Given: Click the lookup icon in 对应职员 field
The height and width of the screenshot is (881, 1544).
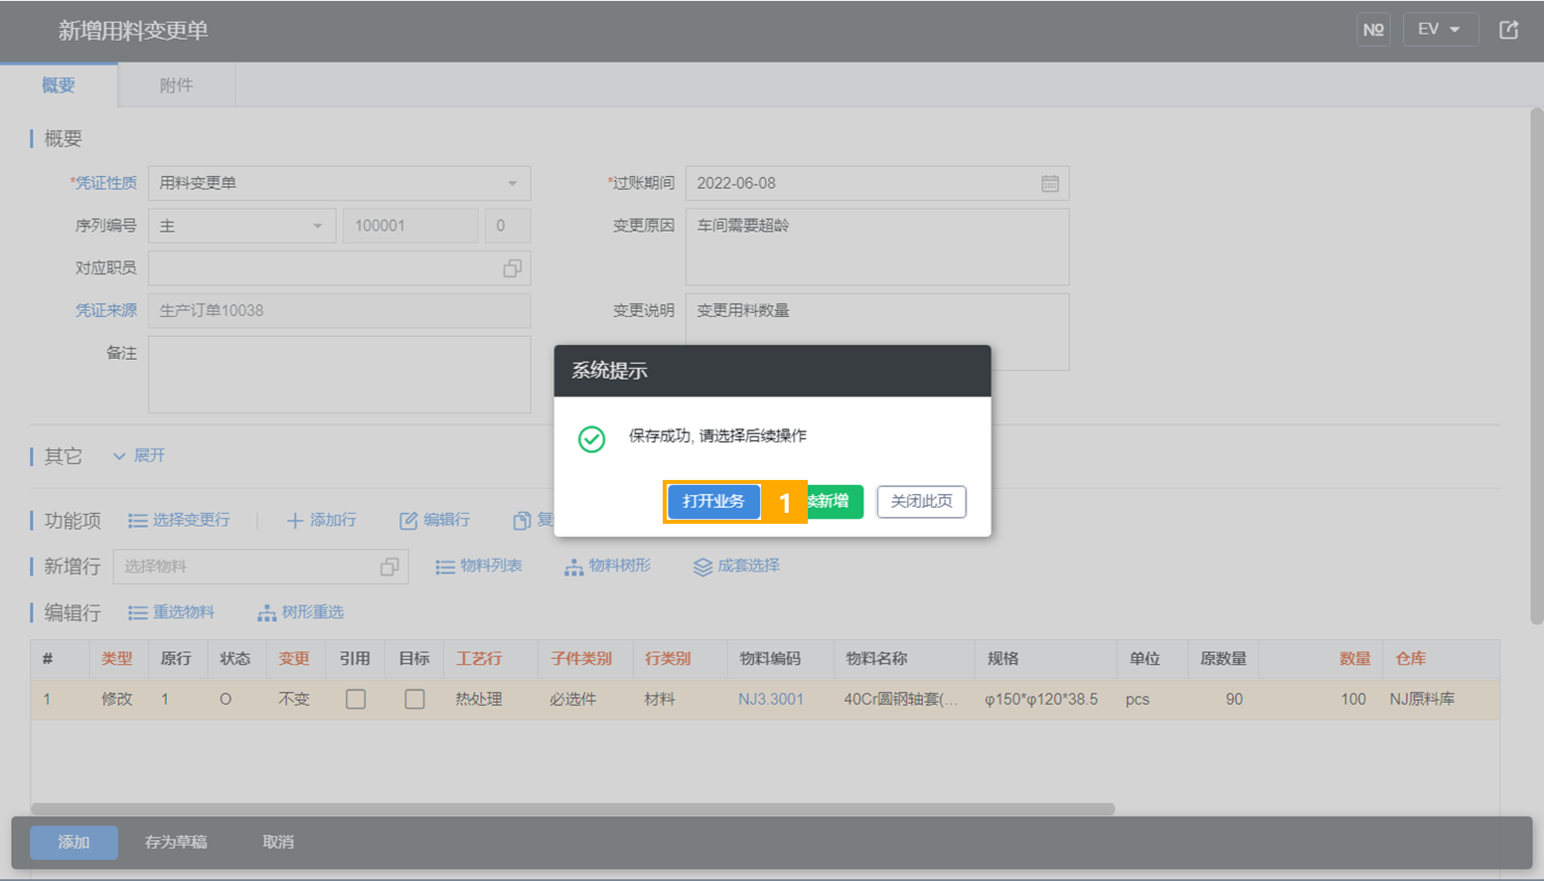Looking at the screenshot, I should [x=512, y=268].
